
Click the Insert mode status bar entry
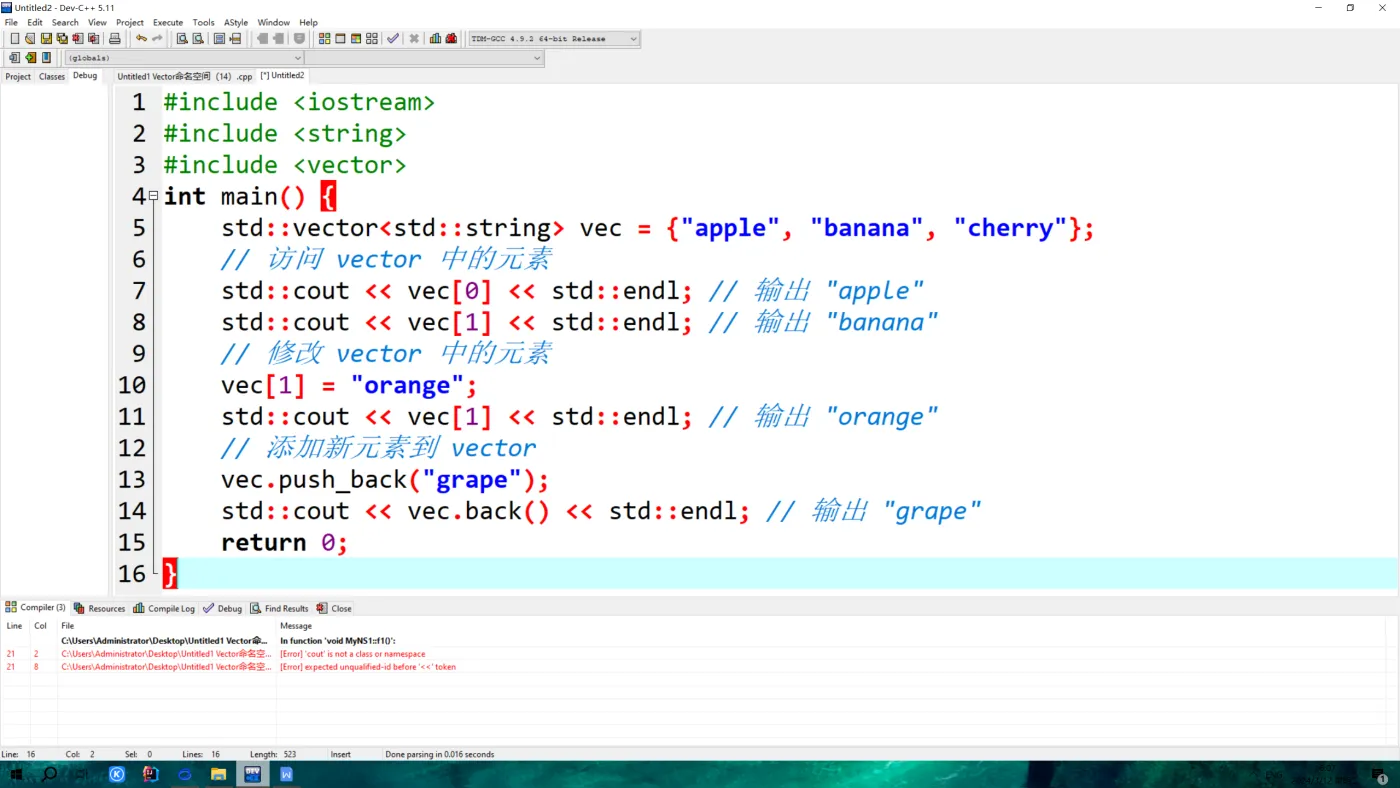(x=340, y=754)
